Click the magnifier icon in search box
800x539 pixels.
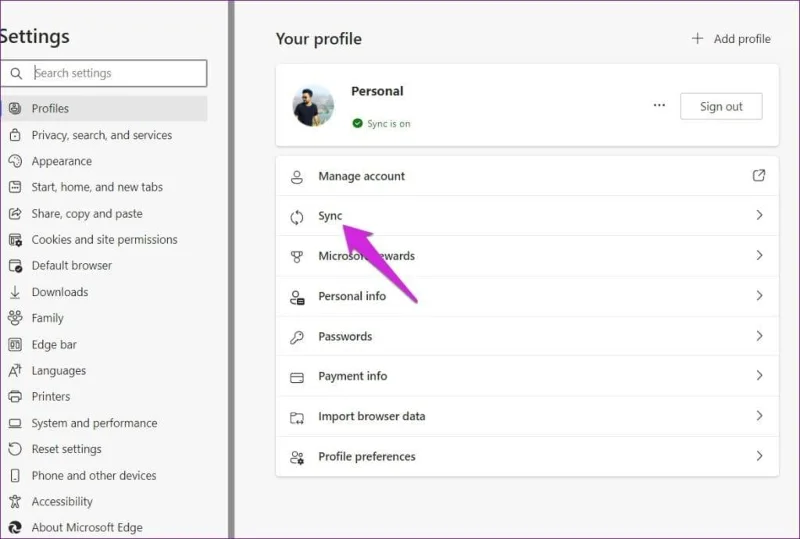[x=16, y=74]
